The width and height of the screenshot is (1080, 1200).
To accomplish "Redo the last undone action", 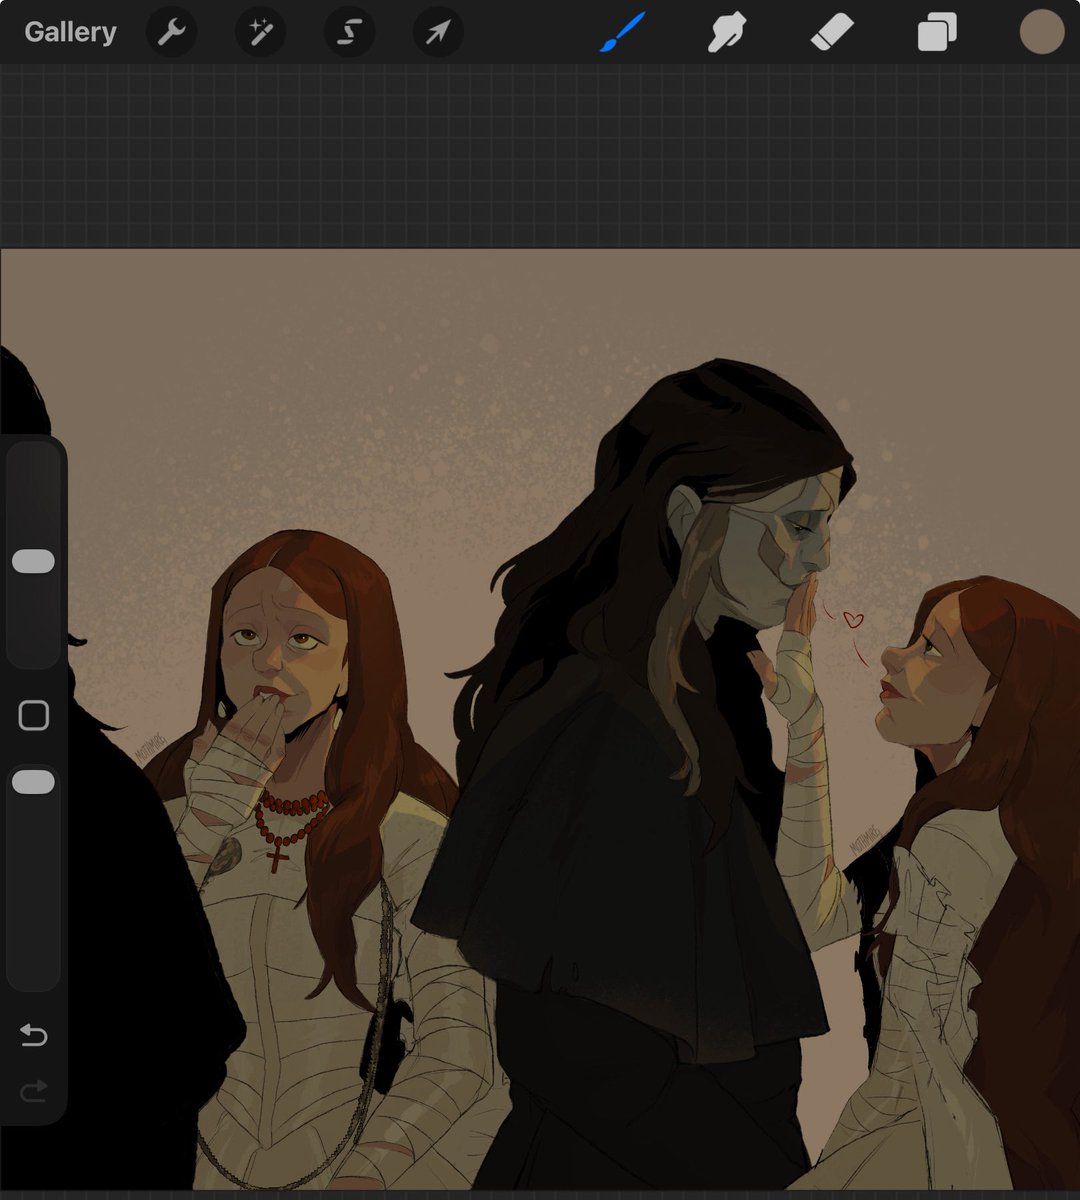I will (x=34, y=1091).
